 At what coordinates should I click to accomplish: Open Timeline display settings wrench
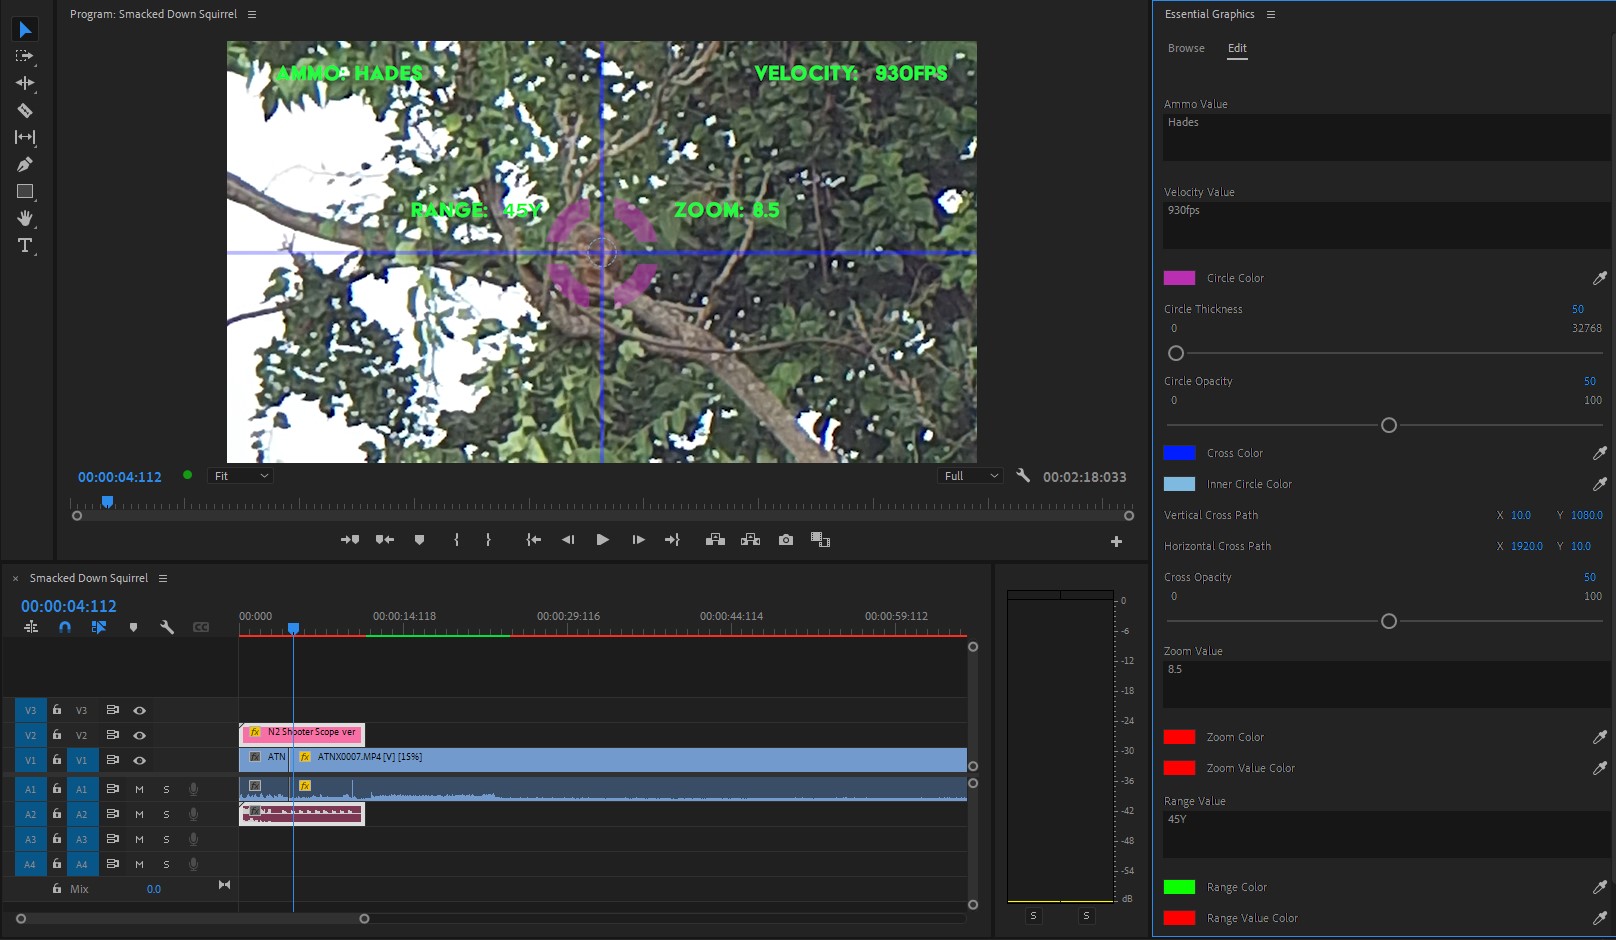(x=167, y=627)
